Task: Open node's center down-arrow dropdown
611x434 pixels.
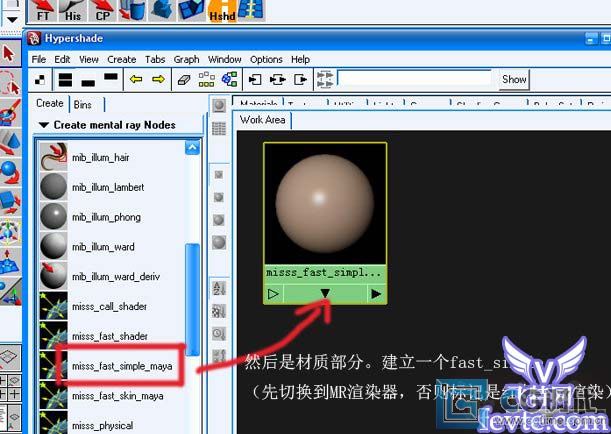Action: coord(325,293)
